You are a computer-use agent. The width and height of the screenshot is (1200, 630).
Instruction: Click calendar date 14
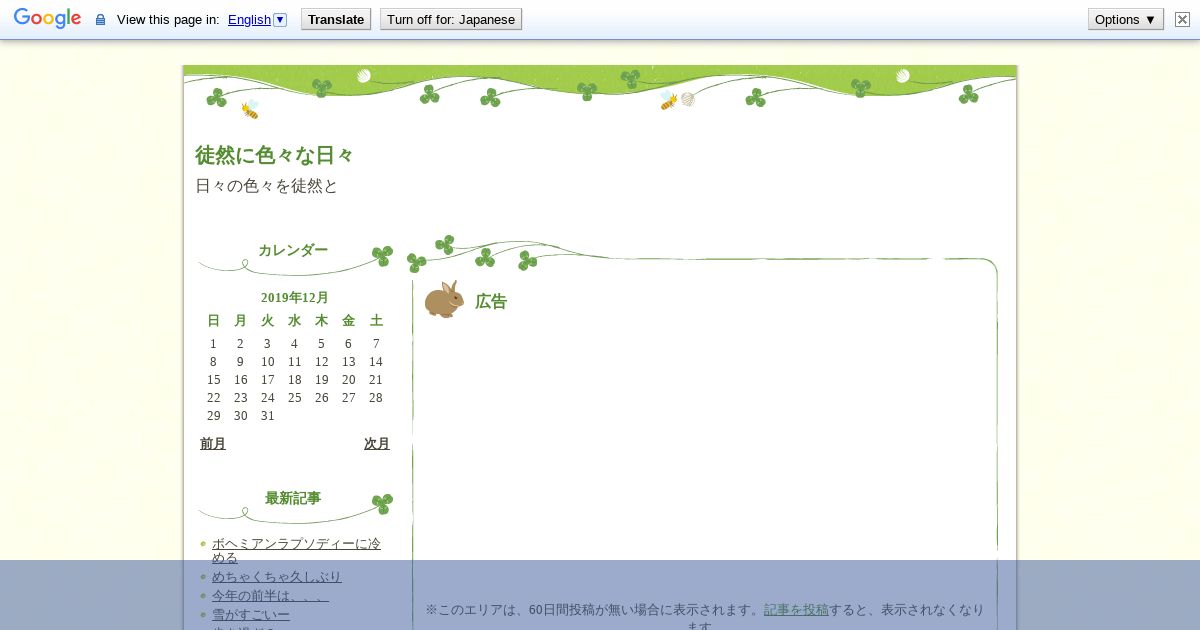click(x=376, y=361)
